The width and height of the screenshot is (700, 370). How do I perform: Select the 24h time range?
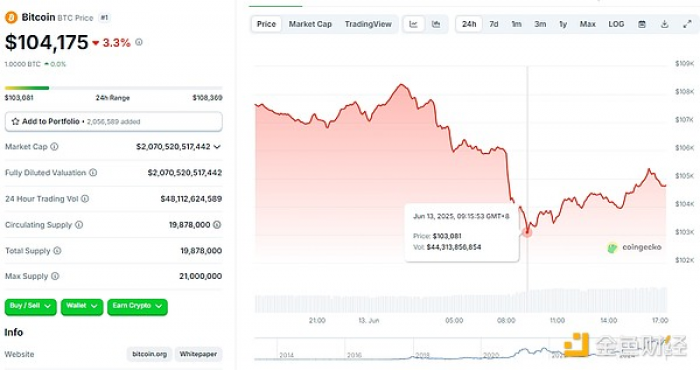pos(469,24)
